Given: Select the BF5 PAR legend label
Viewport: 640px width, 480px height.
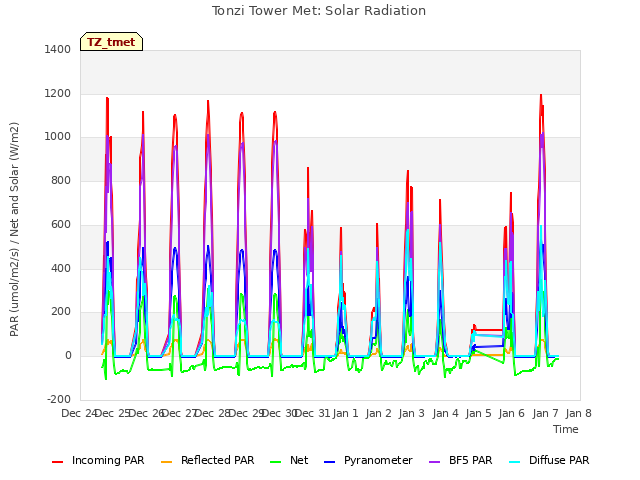Looking at the screenshot, I should pyautogui.click(x=471, y=460).
